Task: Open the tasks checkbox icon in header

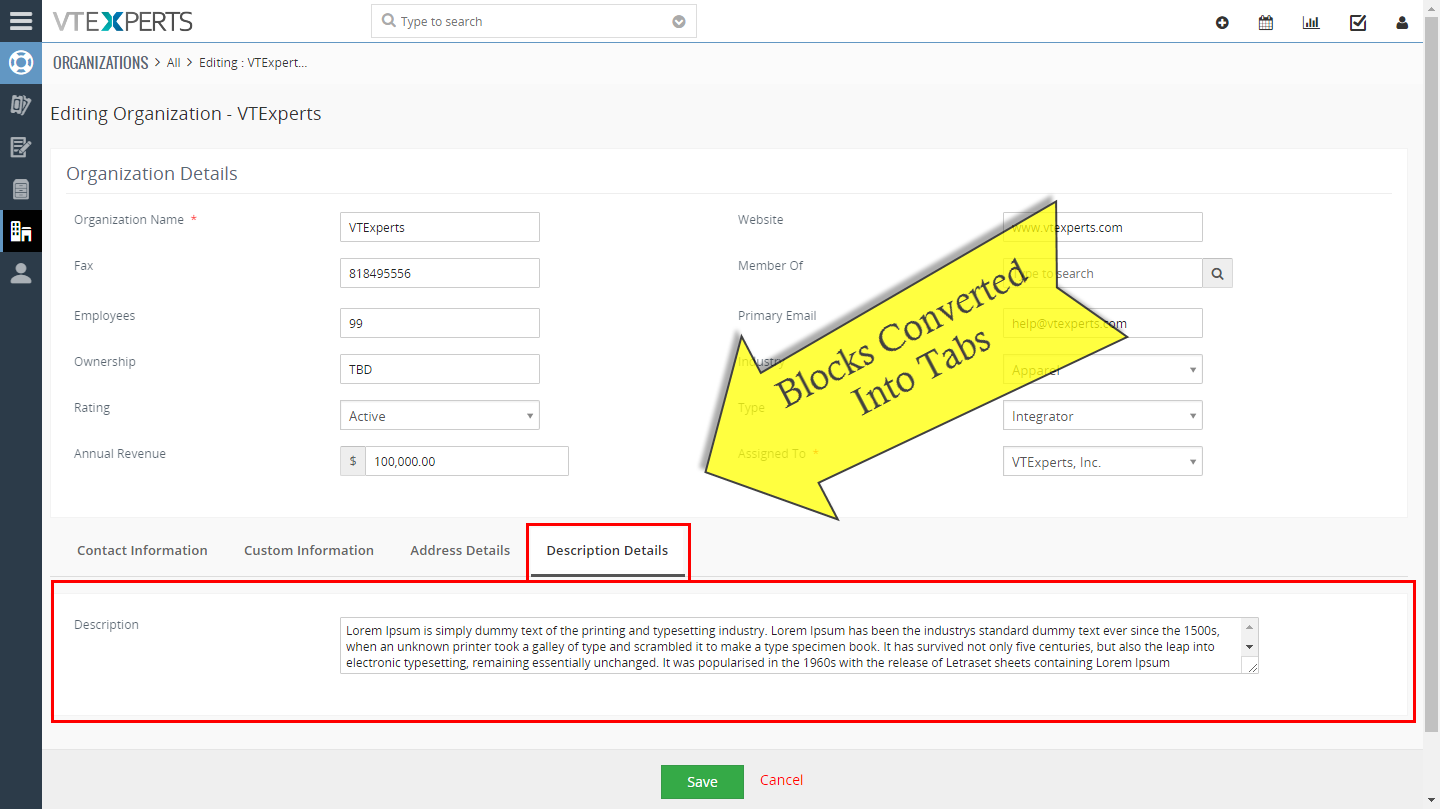Action: [x=1358, y=22]
